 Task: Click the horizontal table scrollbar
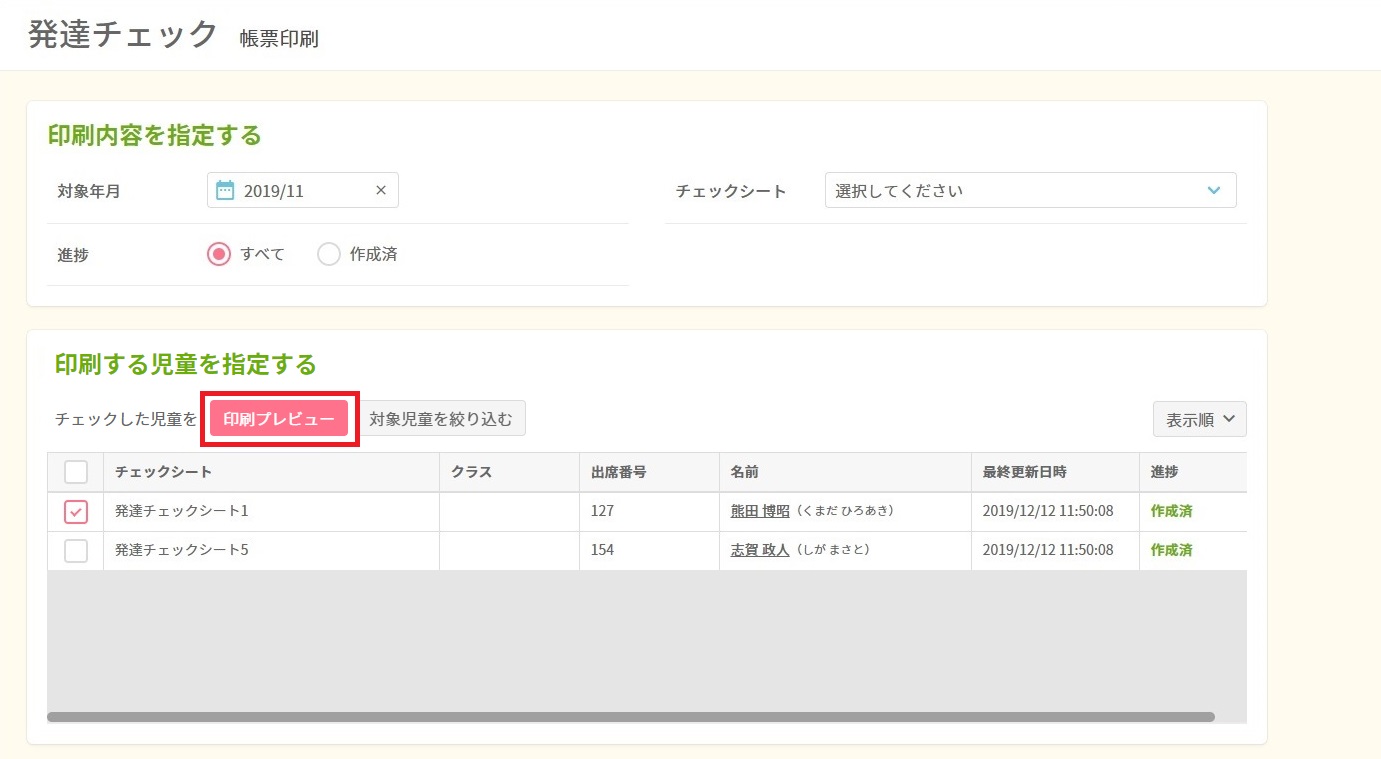[631, 717]
